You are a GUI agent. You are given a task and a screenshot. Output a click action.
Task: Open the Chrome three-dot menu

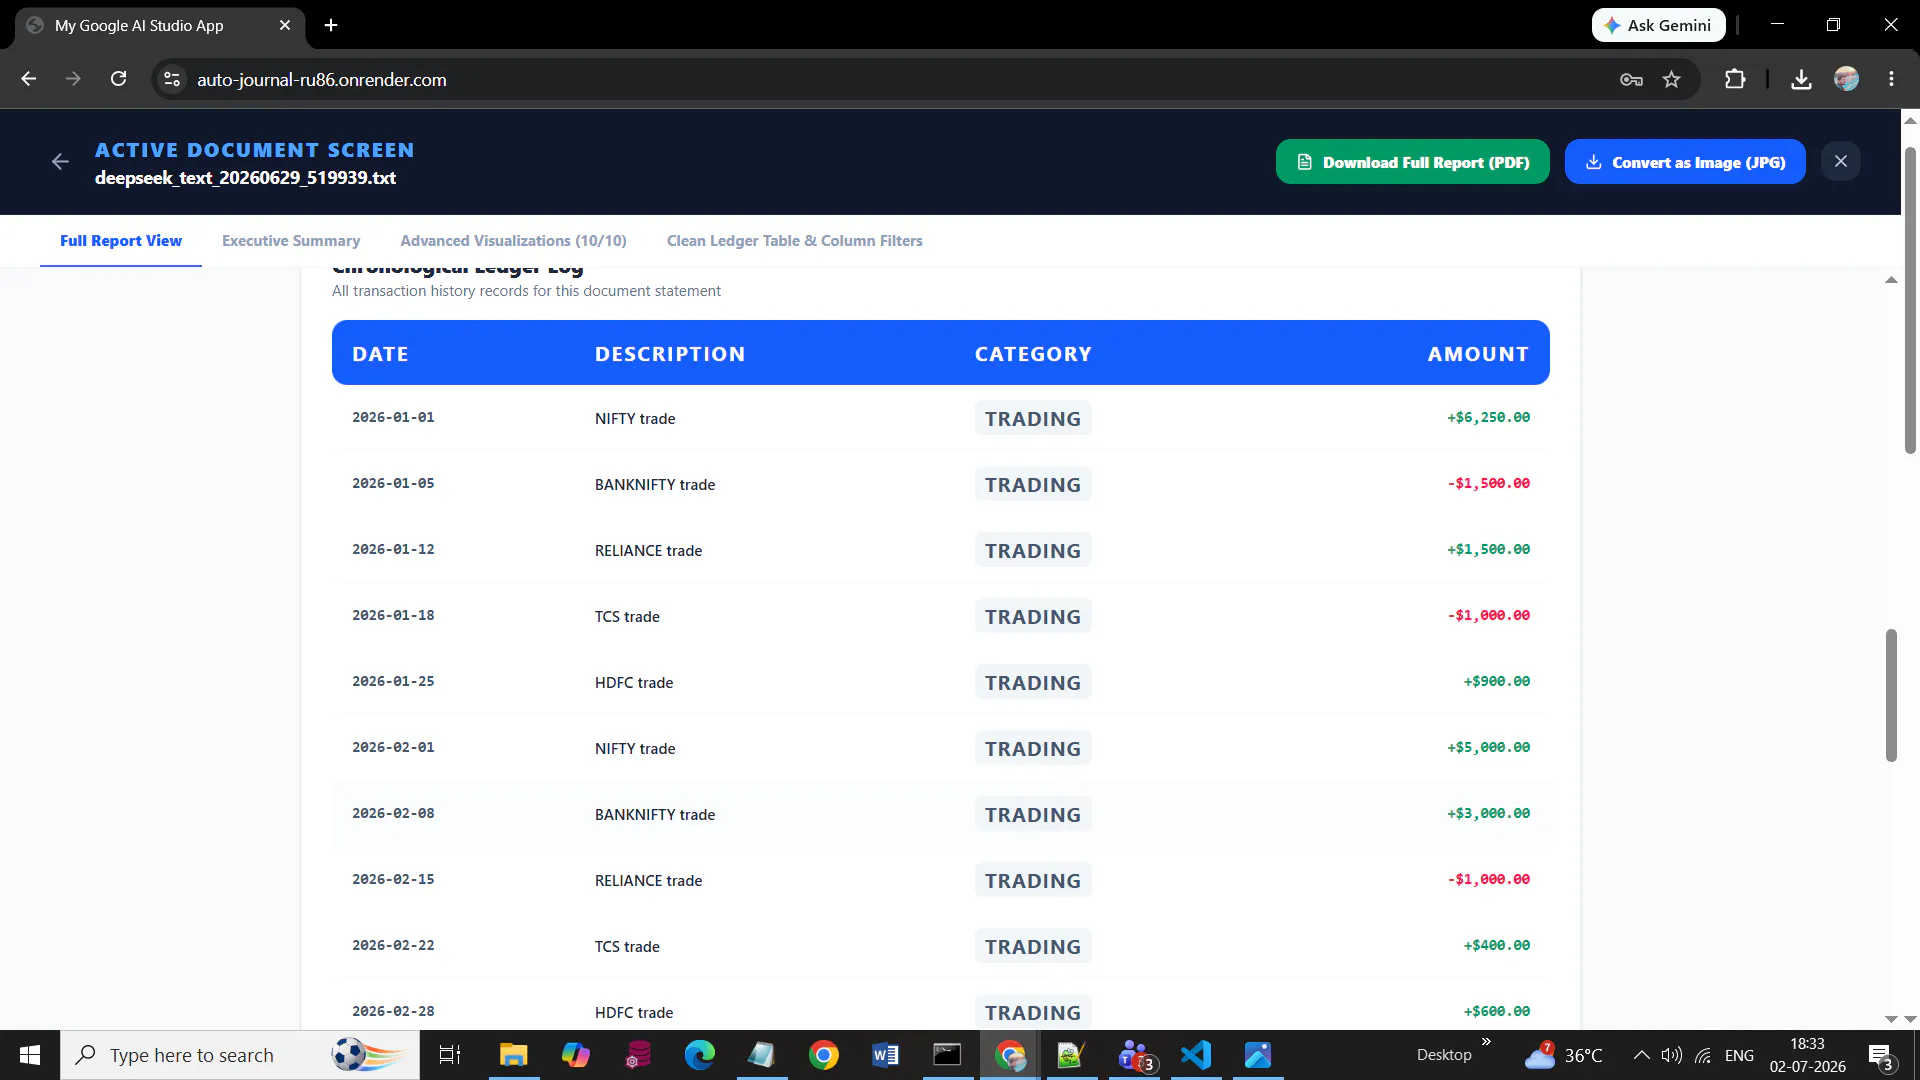[x=1891, y=80]
